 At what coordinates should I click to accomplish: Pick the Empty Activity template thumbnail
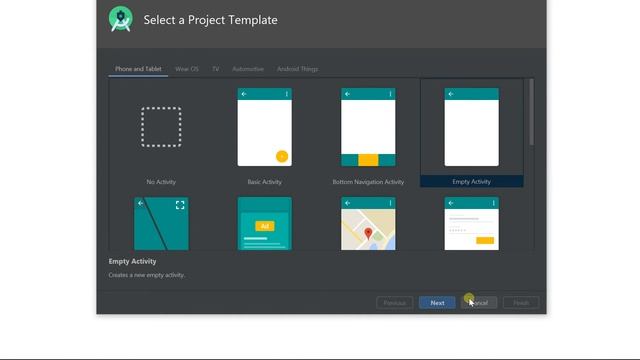point(471,127)
